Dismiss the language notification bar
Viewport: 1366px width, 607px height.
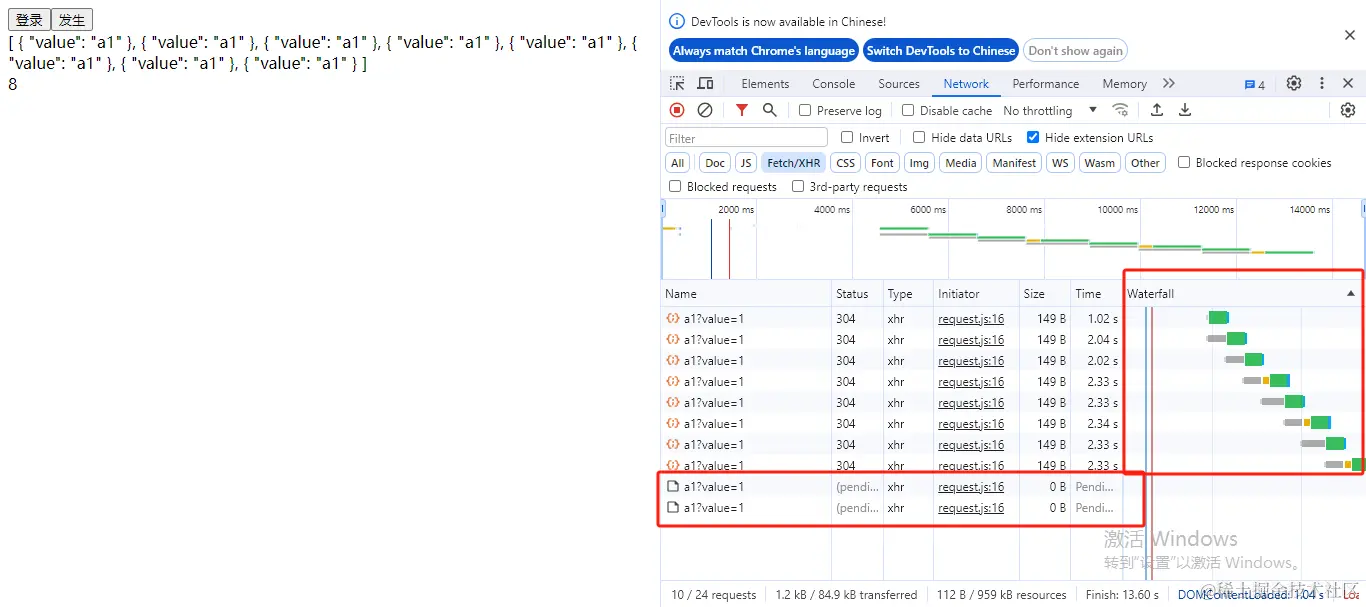pos(1349,35)
